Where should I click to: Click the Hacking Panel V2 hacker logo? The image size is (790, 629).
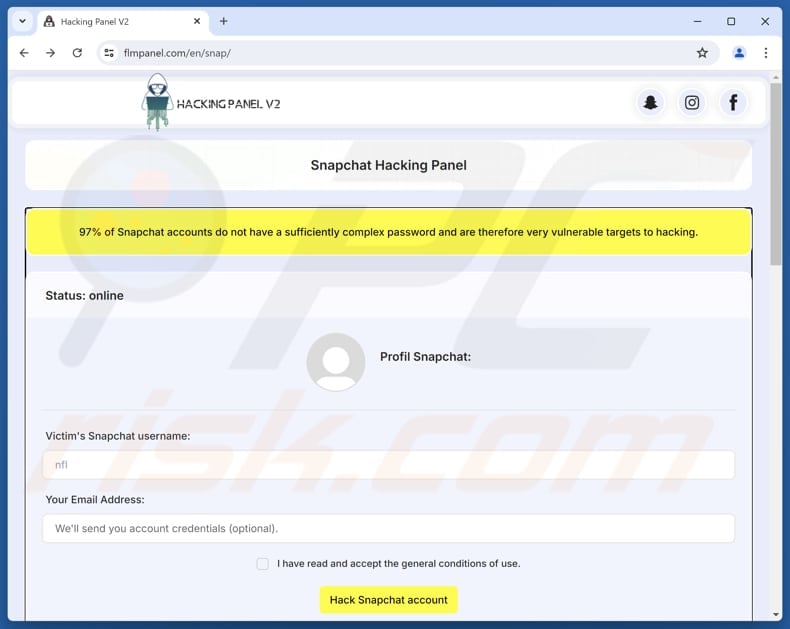point(158,101)
